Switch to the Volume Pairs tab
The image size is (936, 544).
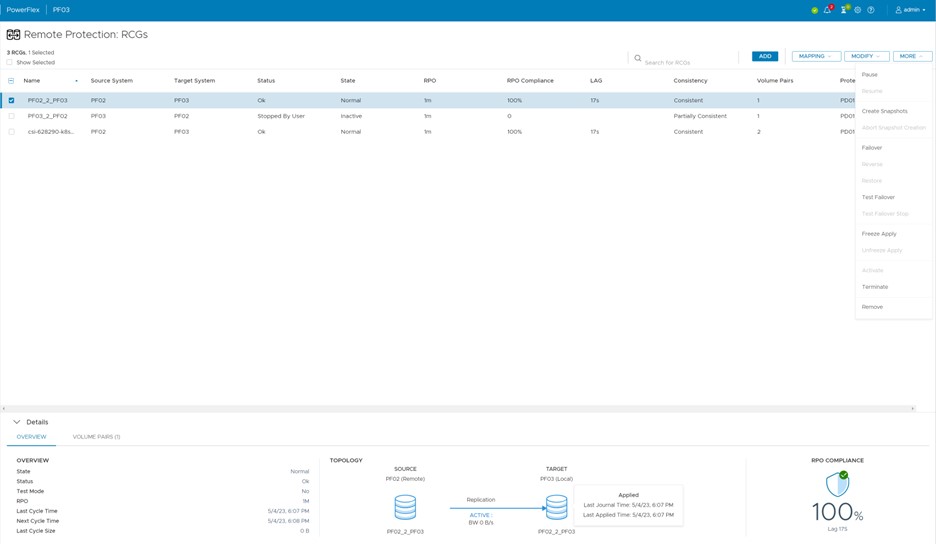96,437
